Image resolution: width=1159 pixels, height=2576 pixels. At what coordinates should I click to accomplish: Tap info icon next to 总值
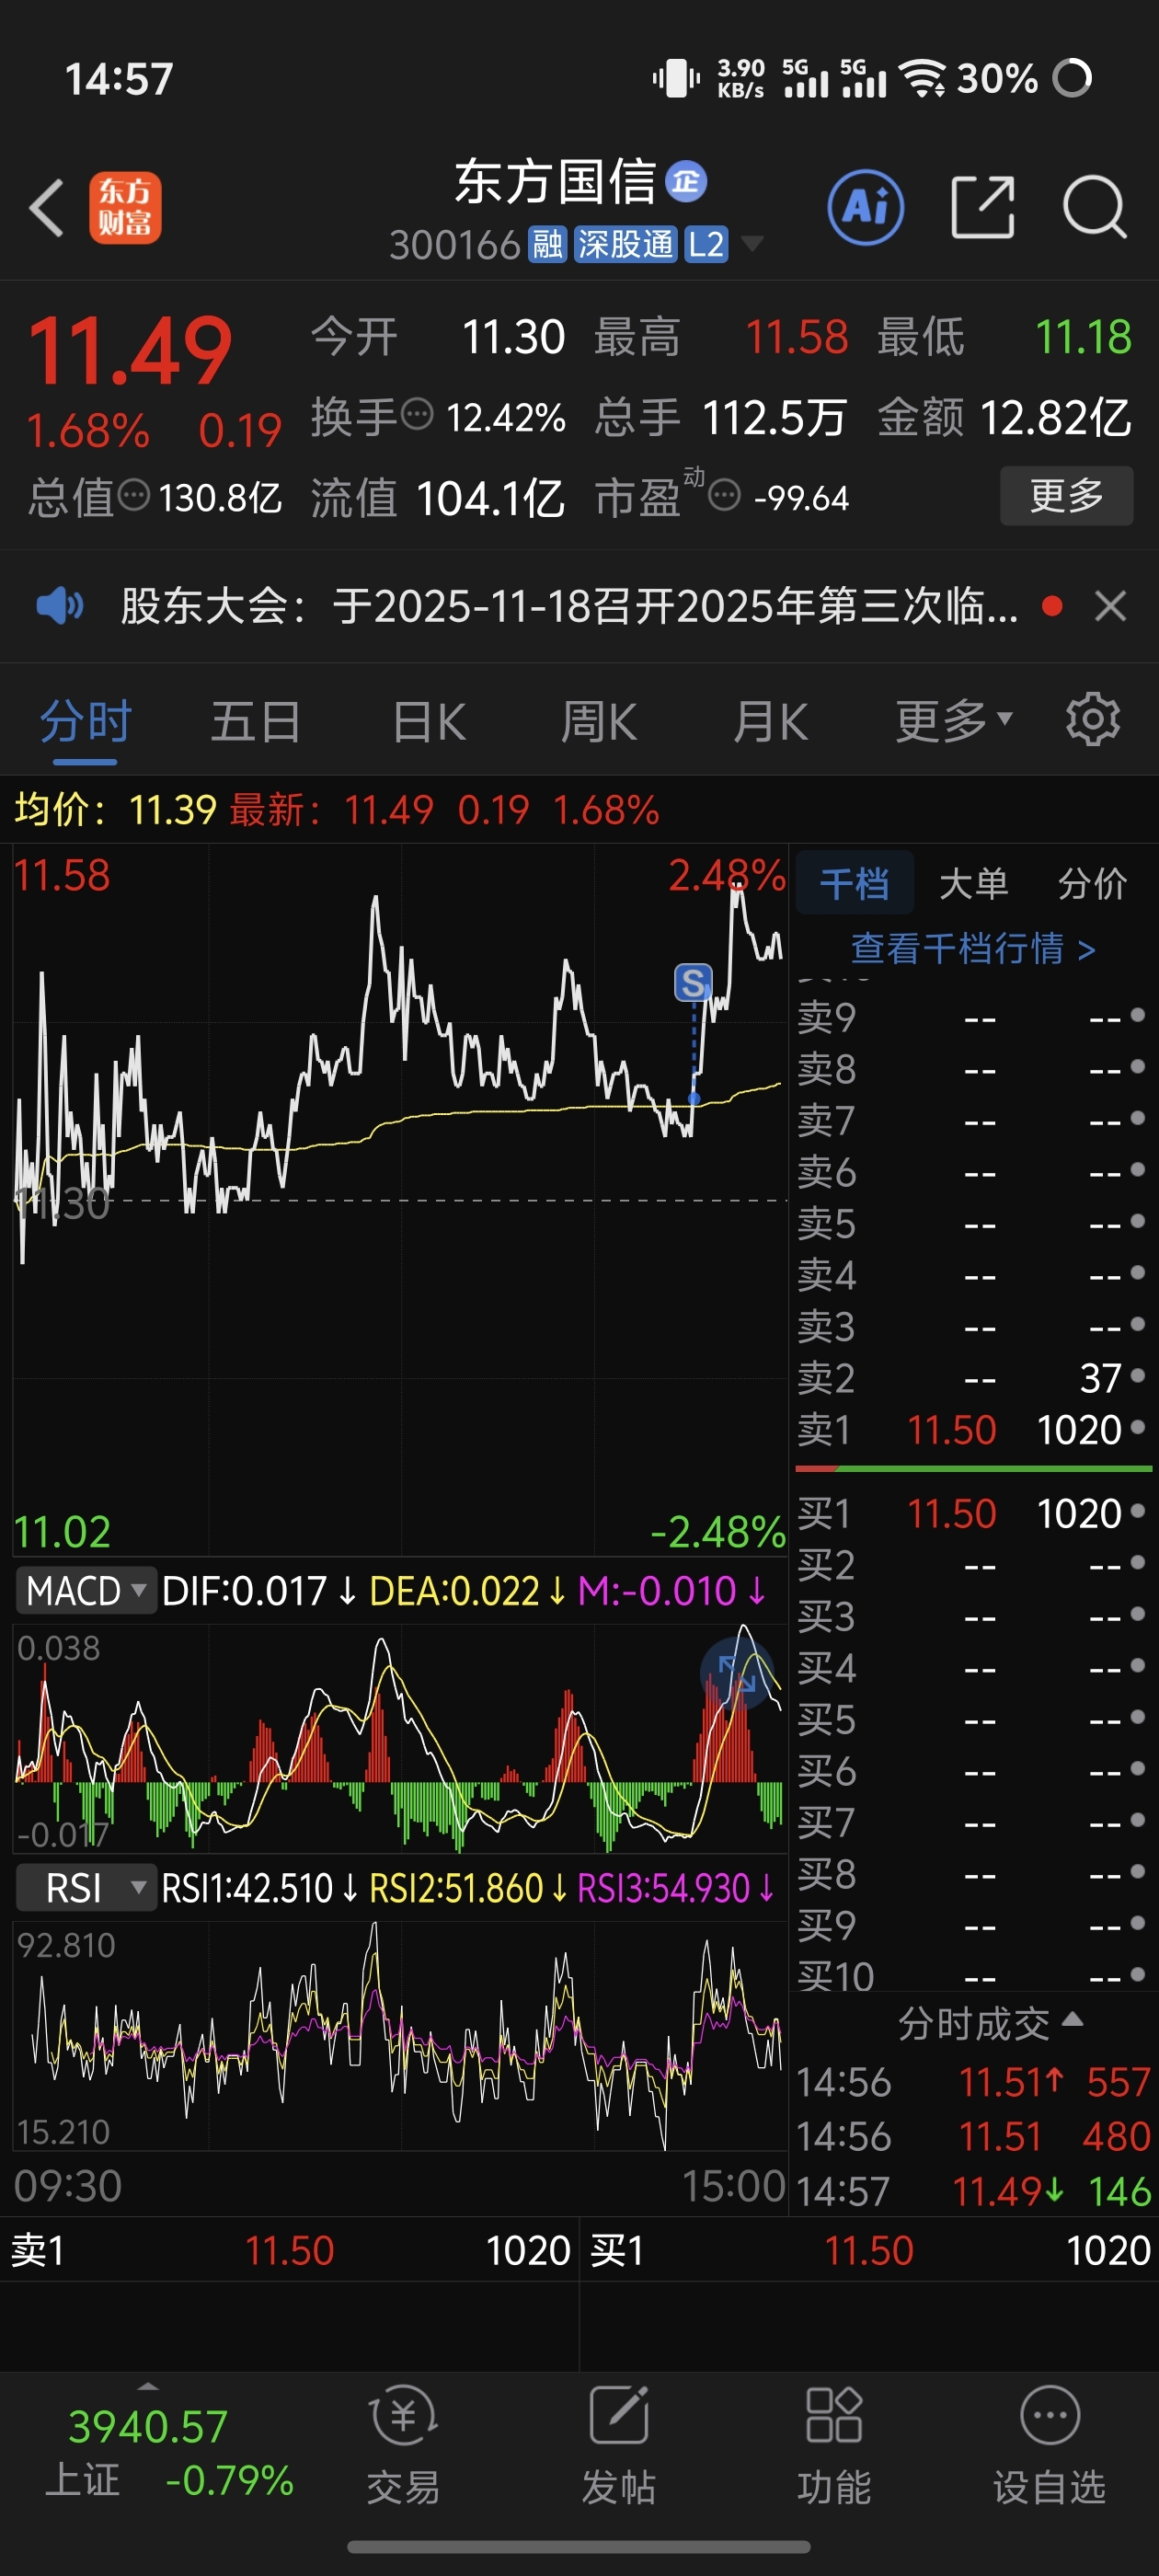pos(134,494)
